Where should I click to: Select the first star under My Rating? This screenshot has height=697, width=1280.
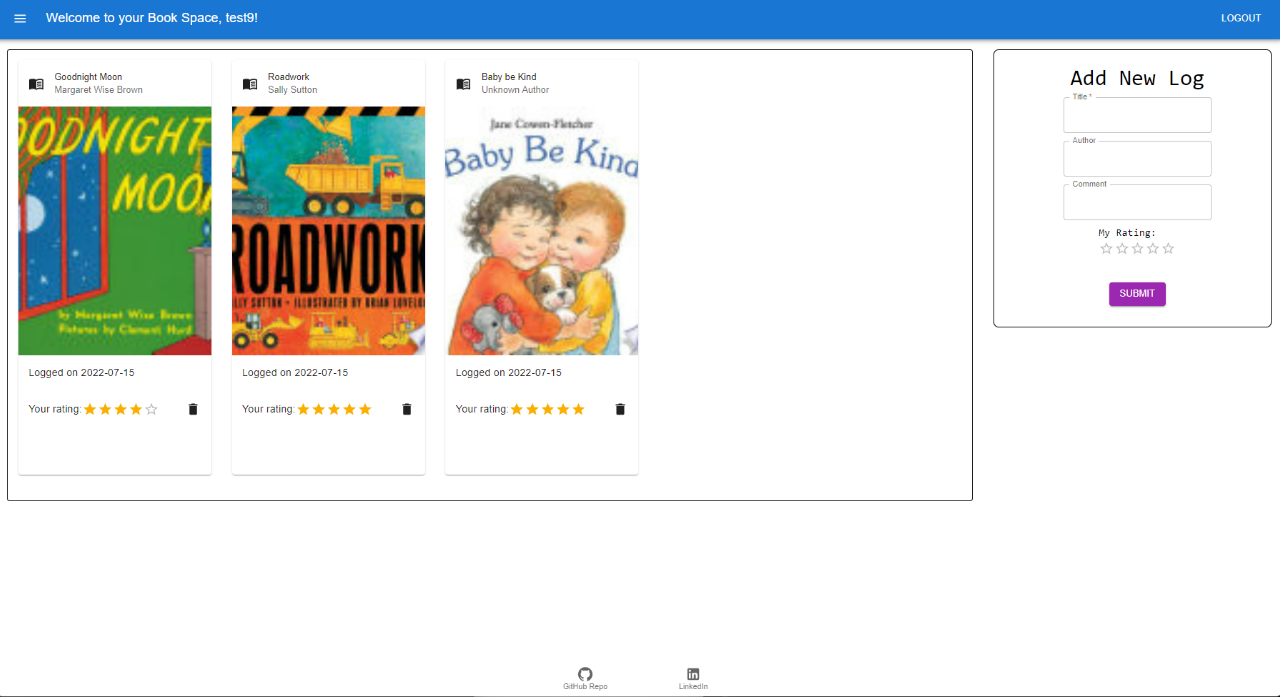1106,248
